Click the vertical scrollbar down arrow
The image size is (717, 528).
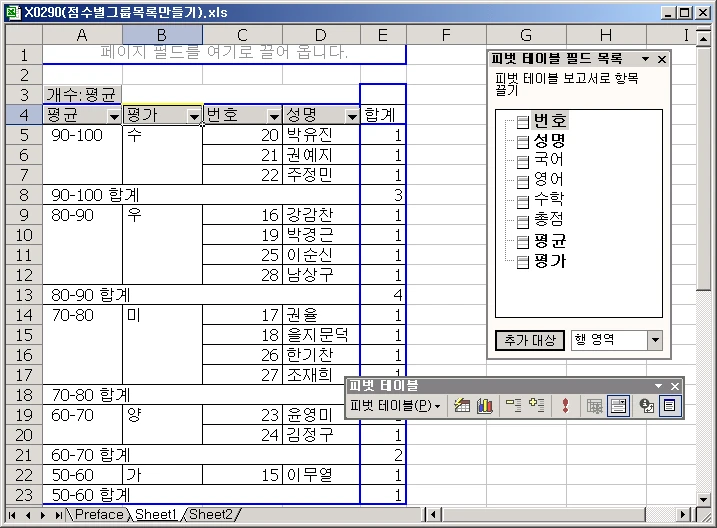tap(704, 499)
